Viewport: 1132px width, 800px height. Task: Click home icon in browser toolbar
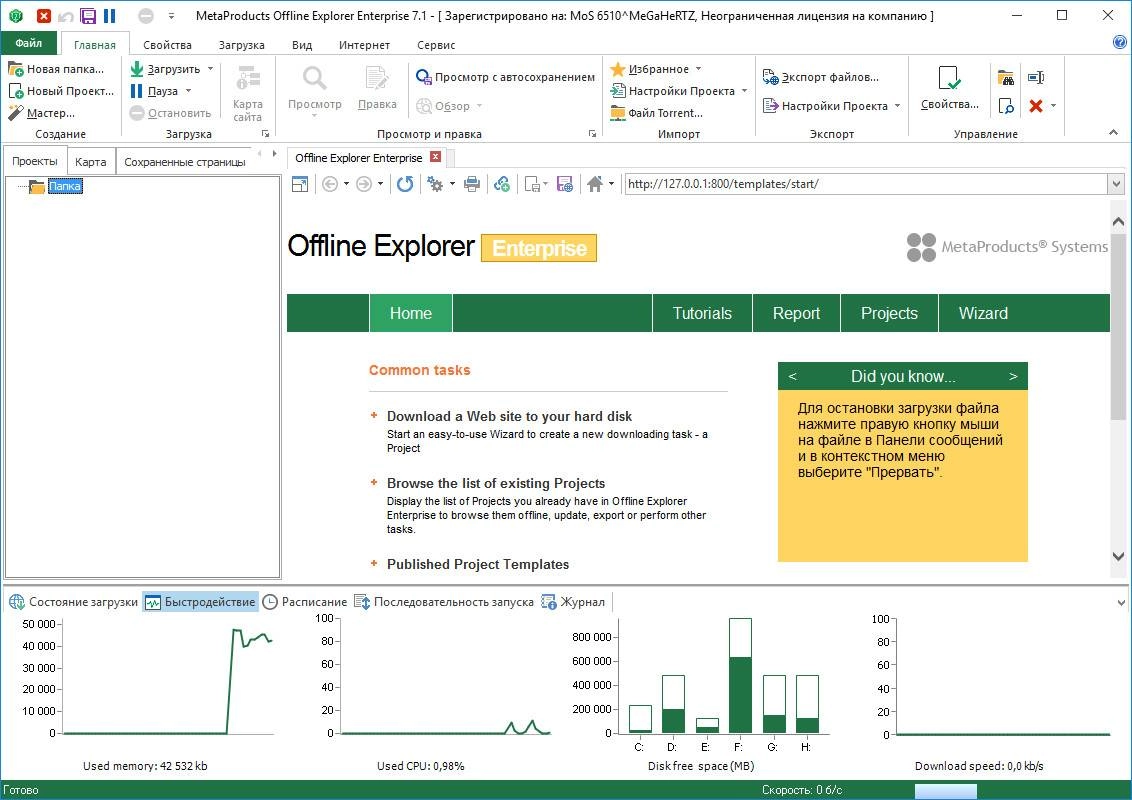coord(595,184)
